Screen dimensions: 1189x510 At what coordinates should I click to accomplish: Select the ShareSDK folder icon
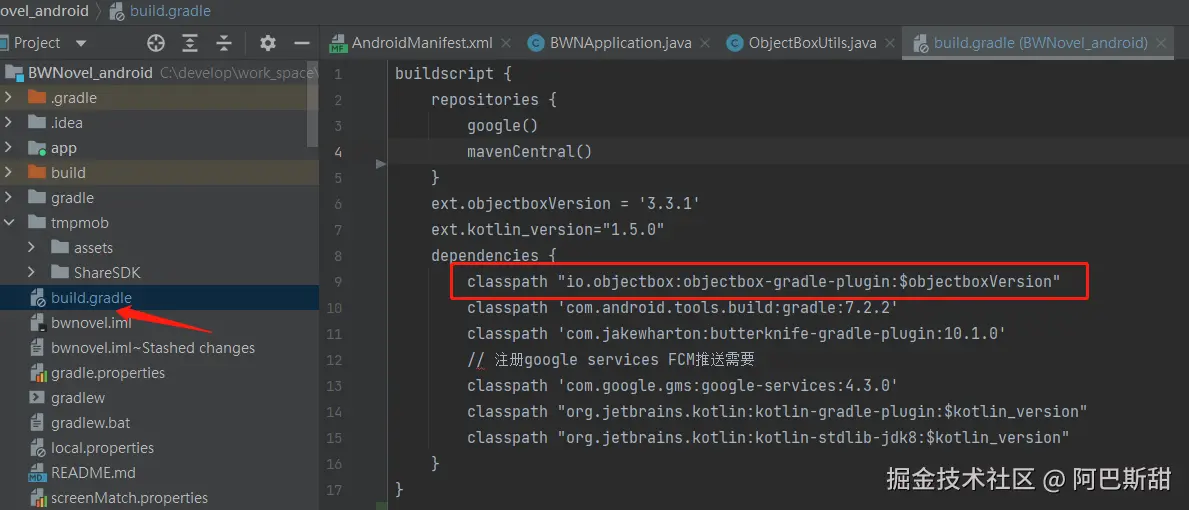[60, 273]
